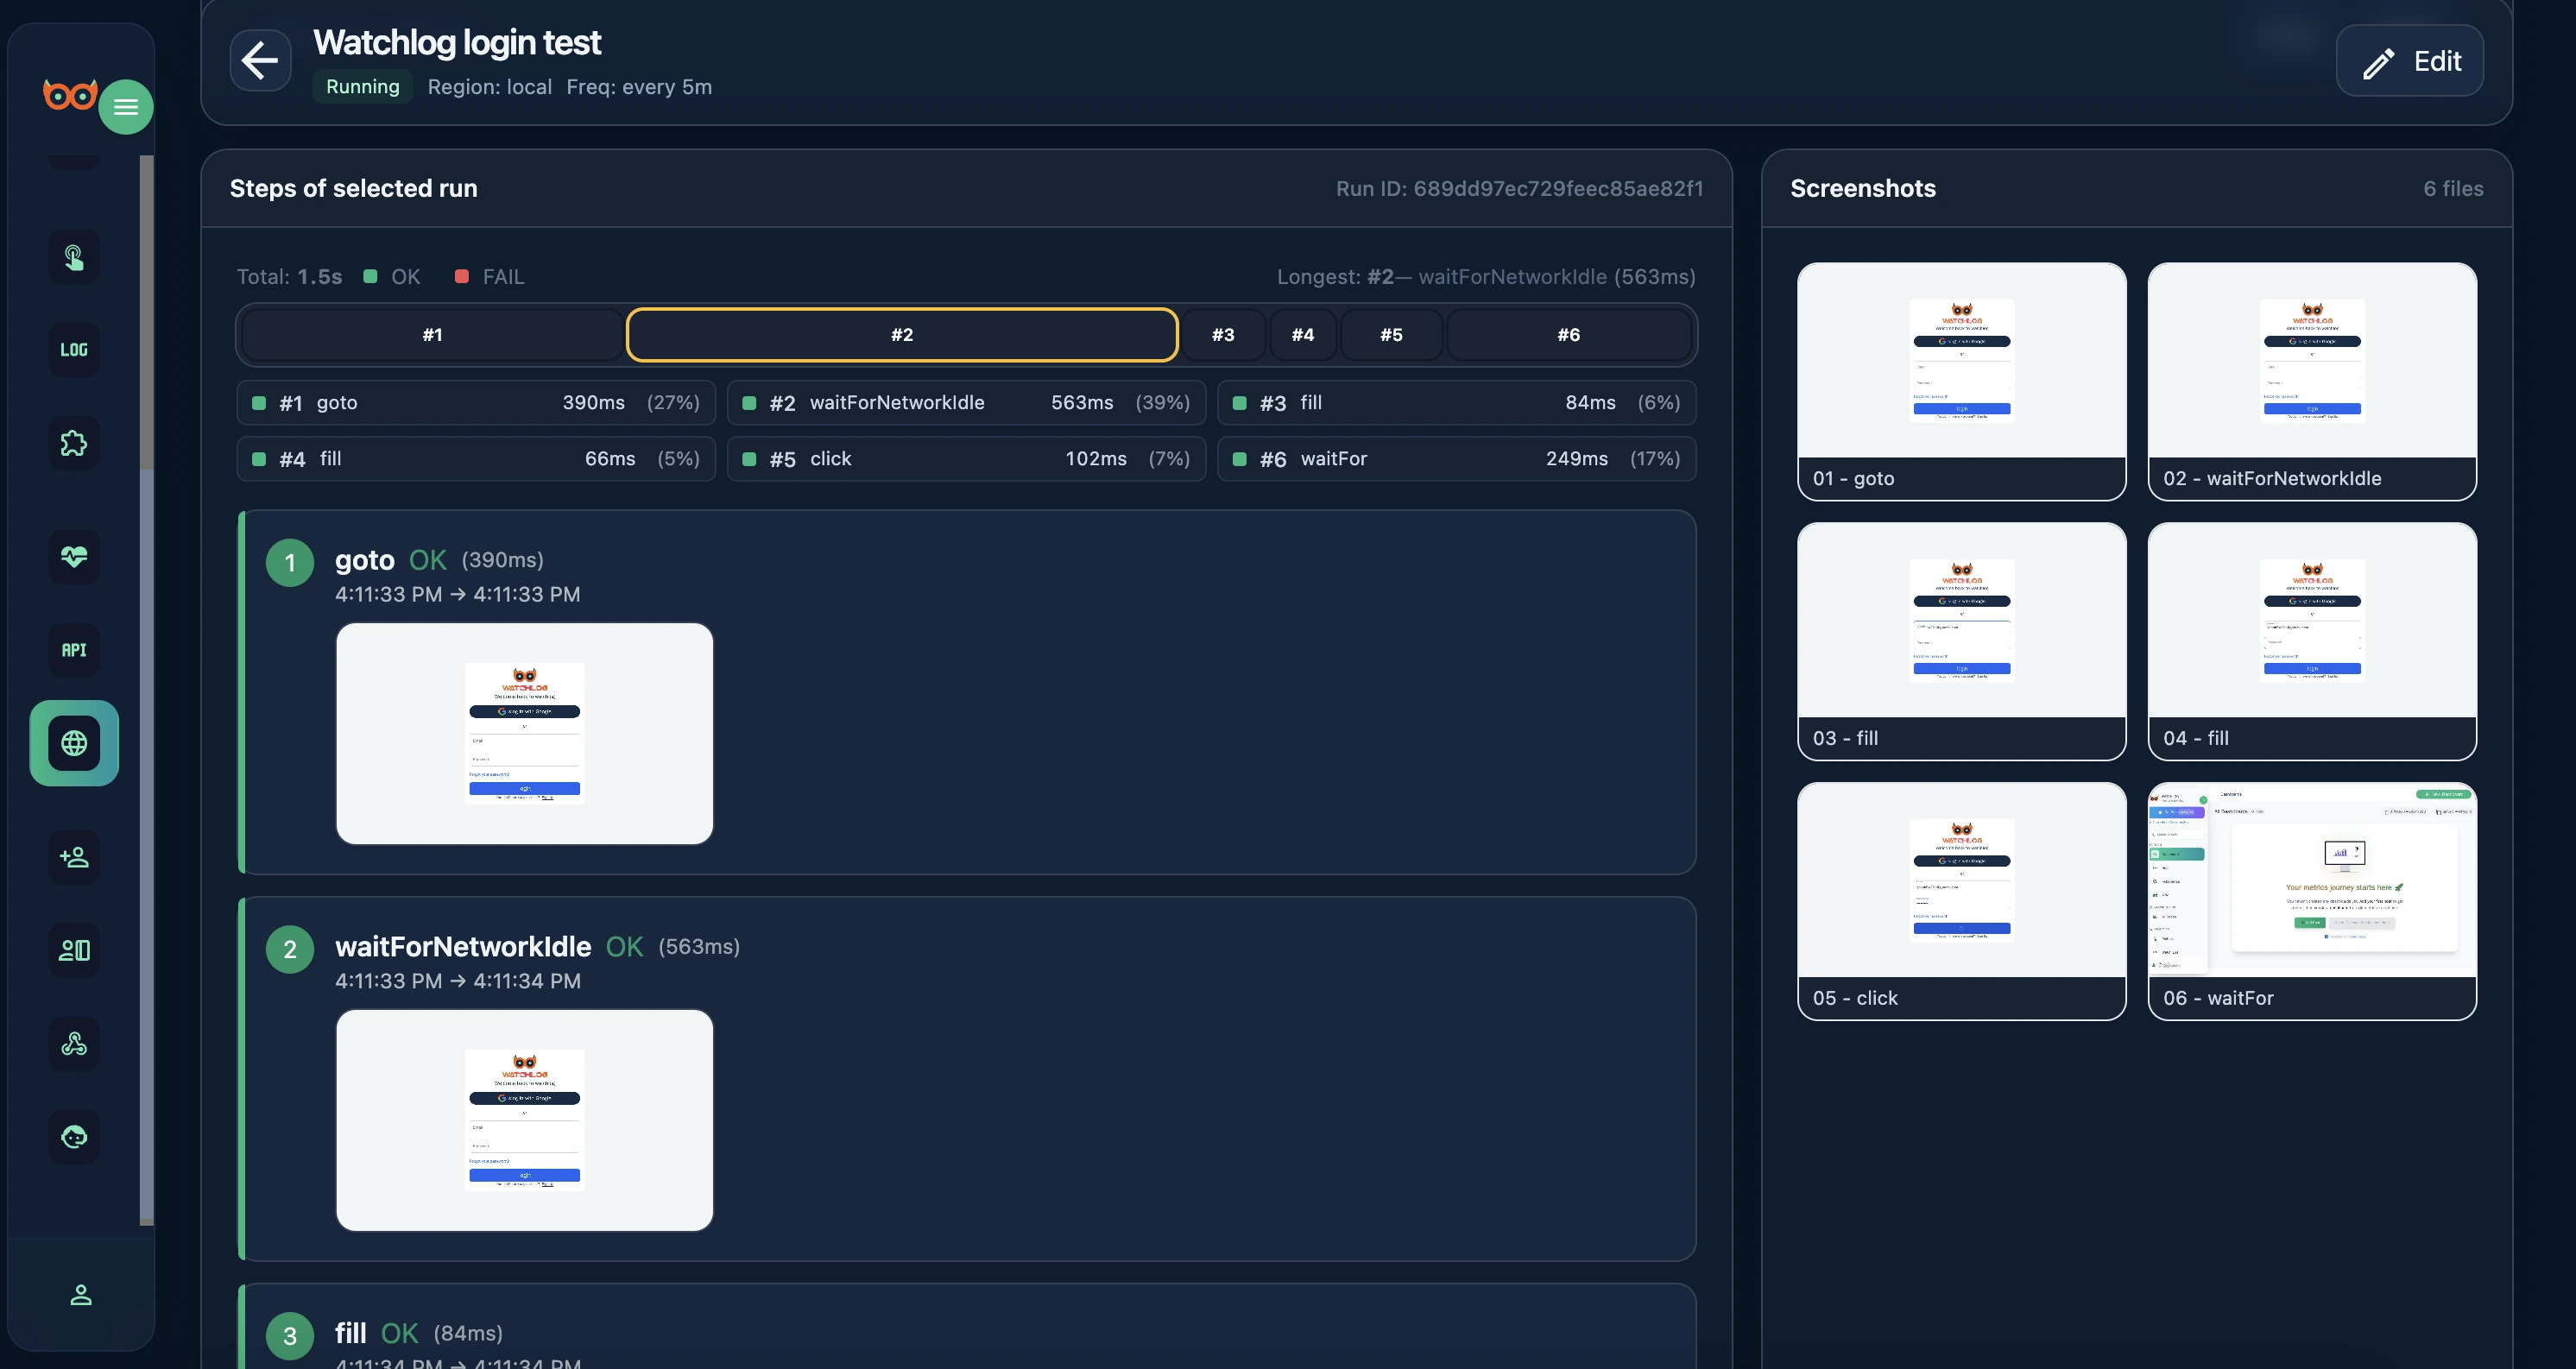Click the 'goto' step heading
This screenshot has width=2576, height=1369.
pyautogui.click(x=364, y=560)
